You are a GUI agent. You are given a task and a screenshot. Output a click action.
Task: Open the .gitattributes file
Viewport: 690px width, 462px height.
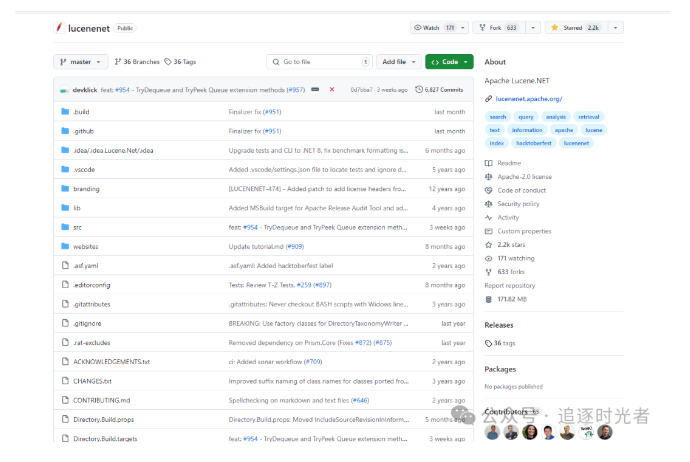[x=92, y=304]
